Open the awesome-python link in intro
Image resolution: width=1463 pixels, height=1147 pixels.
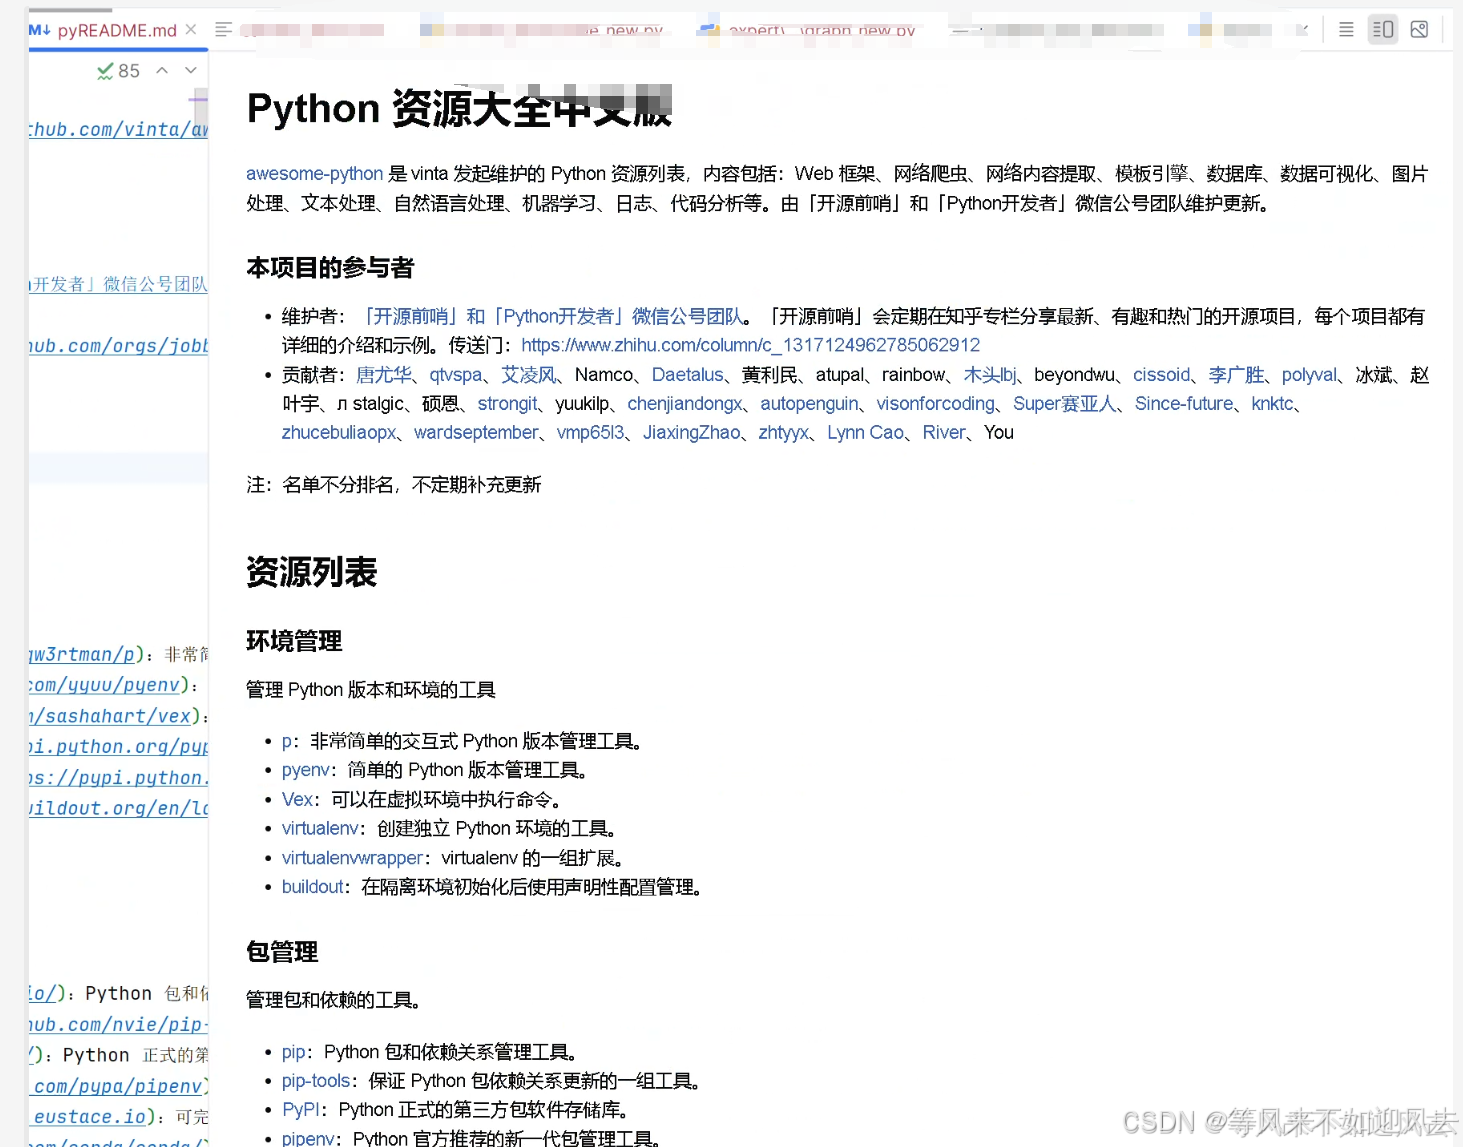314,174
